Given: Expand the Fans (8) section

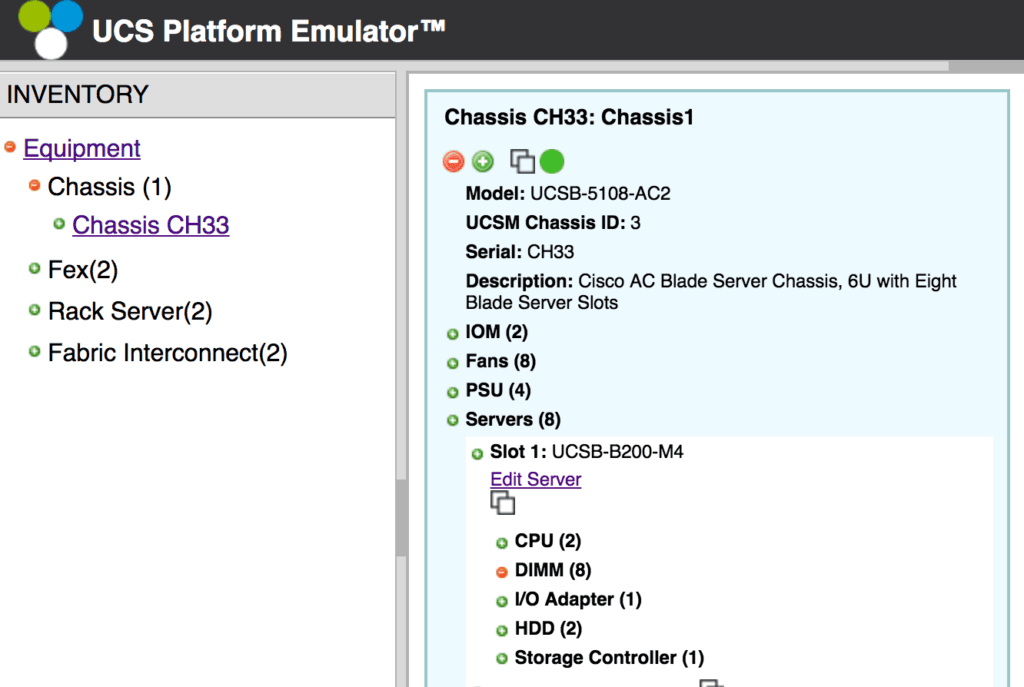Looking at the screenshot, I should (453, 363).
